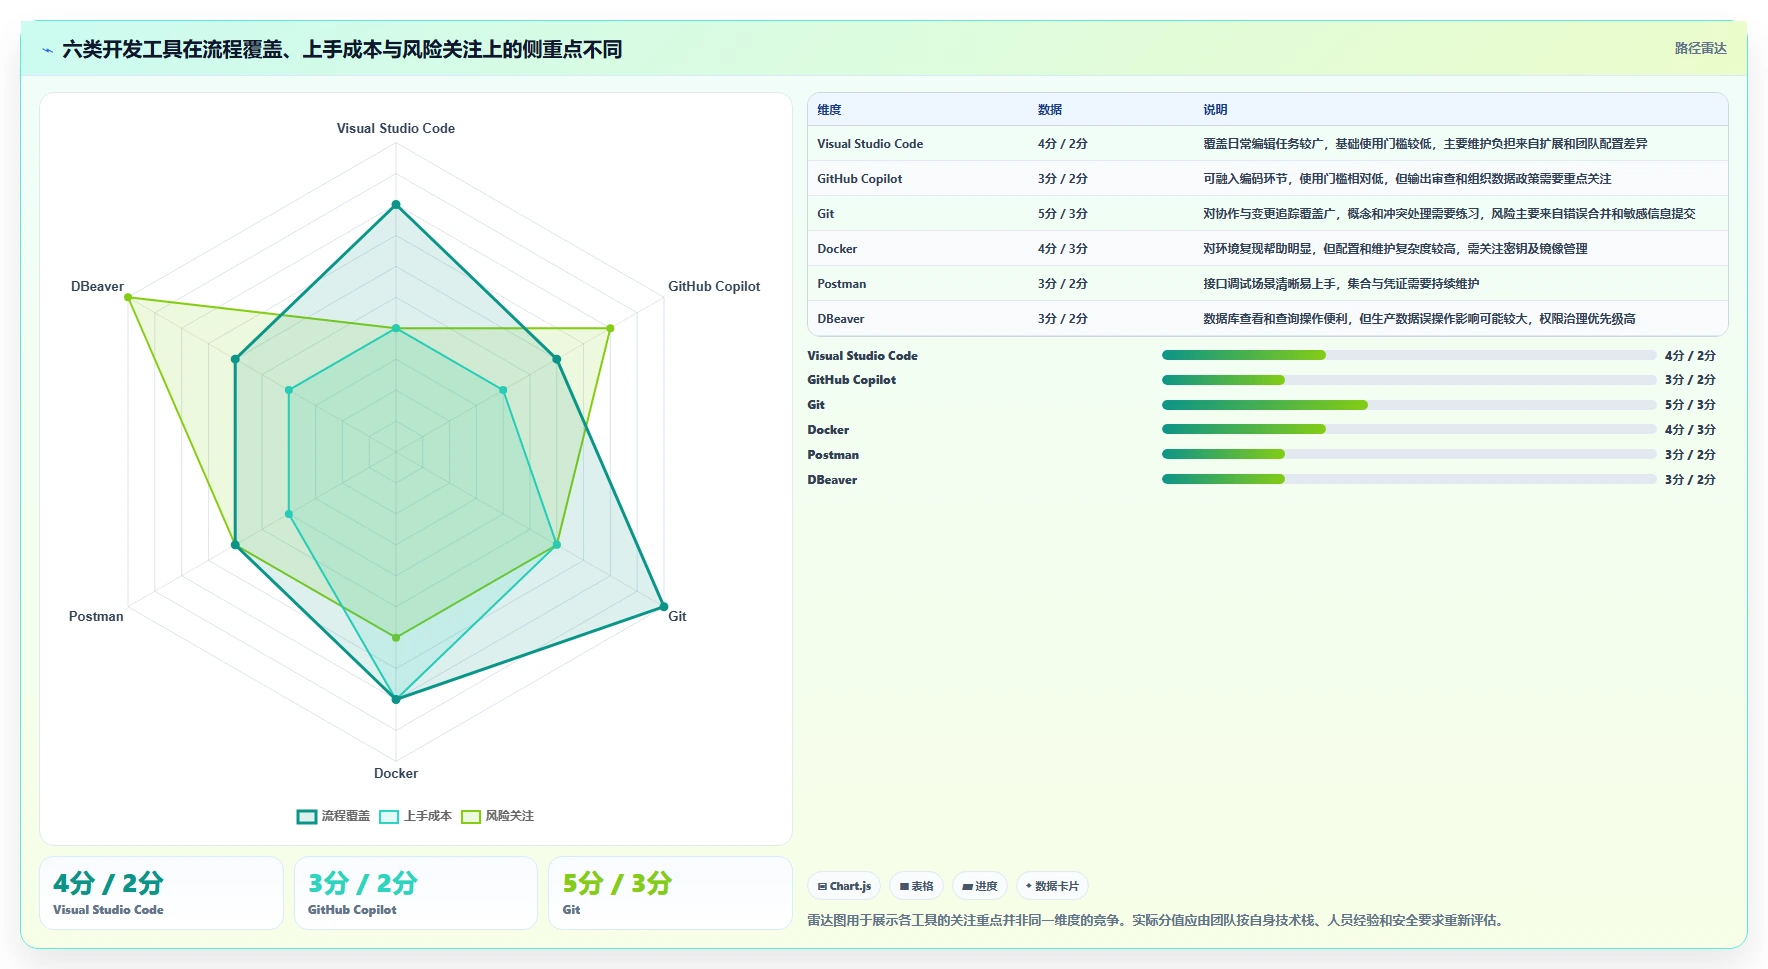Viewport: 1768px width, 969px height.
Task: Click the DBeaver progress bar
Action: tap(1409, 479)
